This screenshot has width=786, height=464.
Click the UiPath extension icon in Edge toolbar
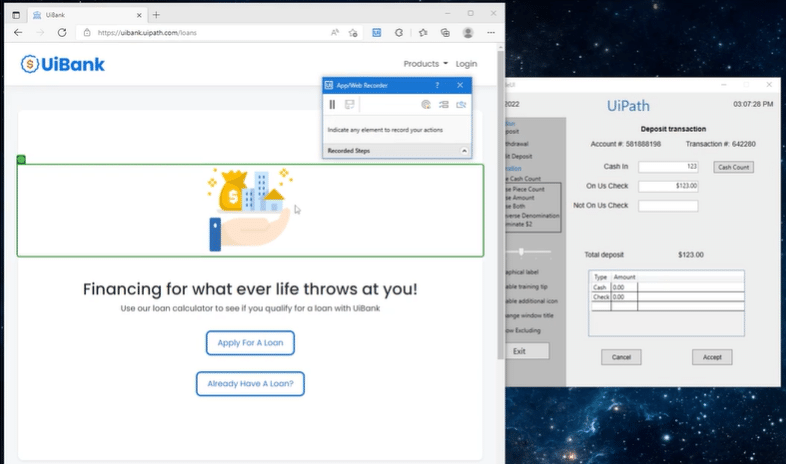point(376,33)
